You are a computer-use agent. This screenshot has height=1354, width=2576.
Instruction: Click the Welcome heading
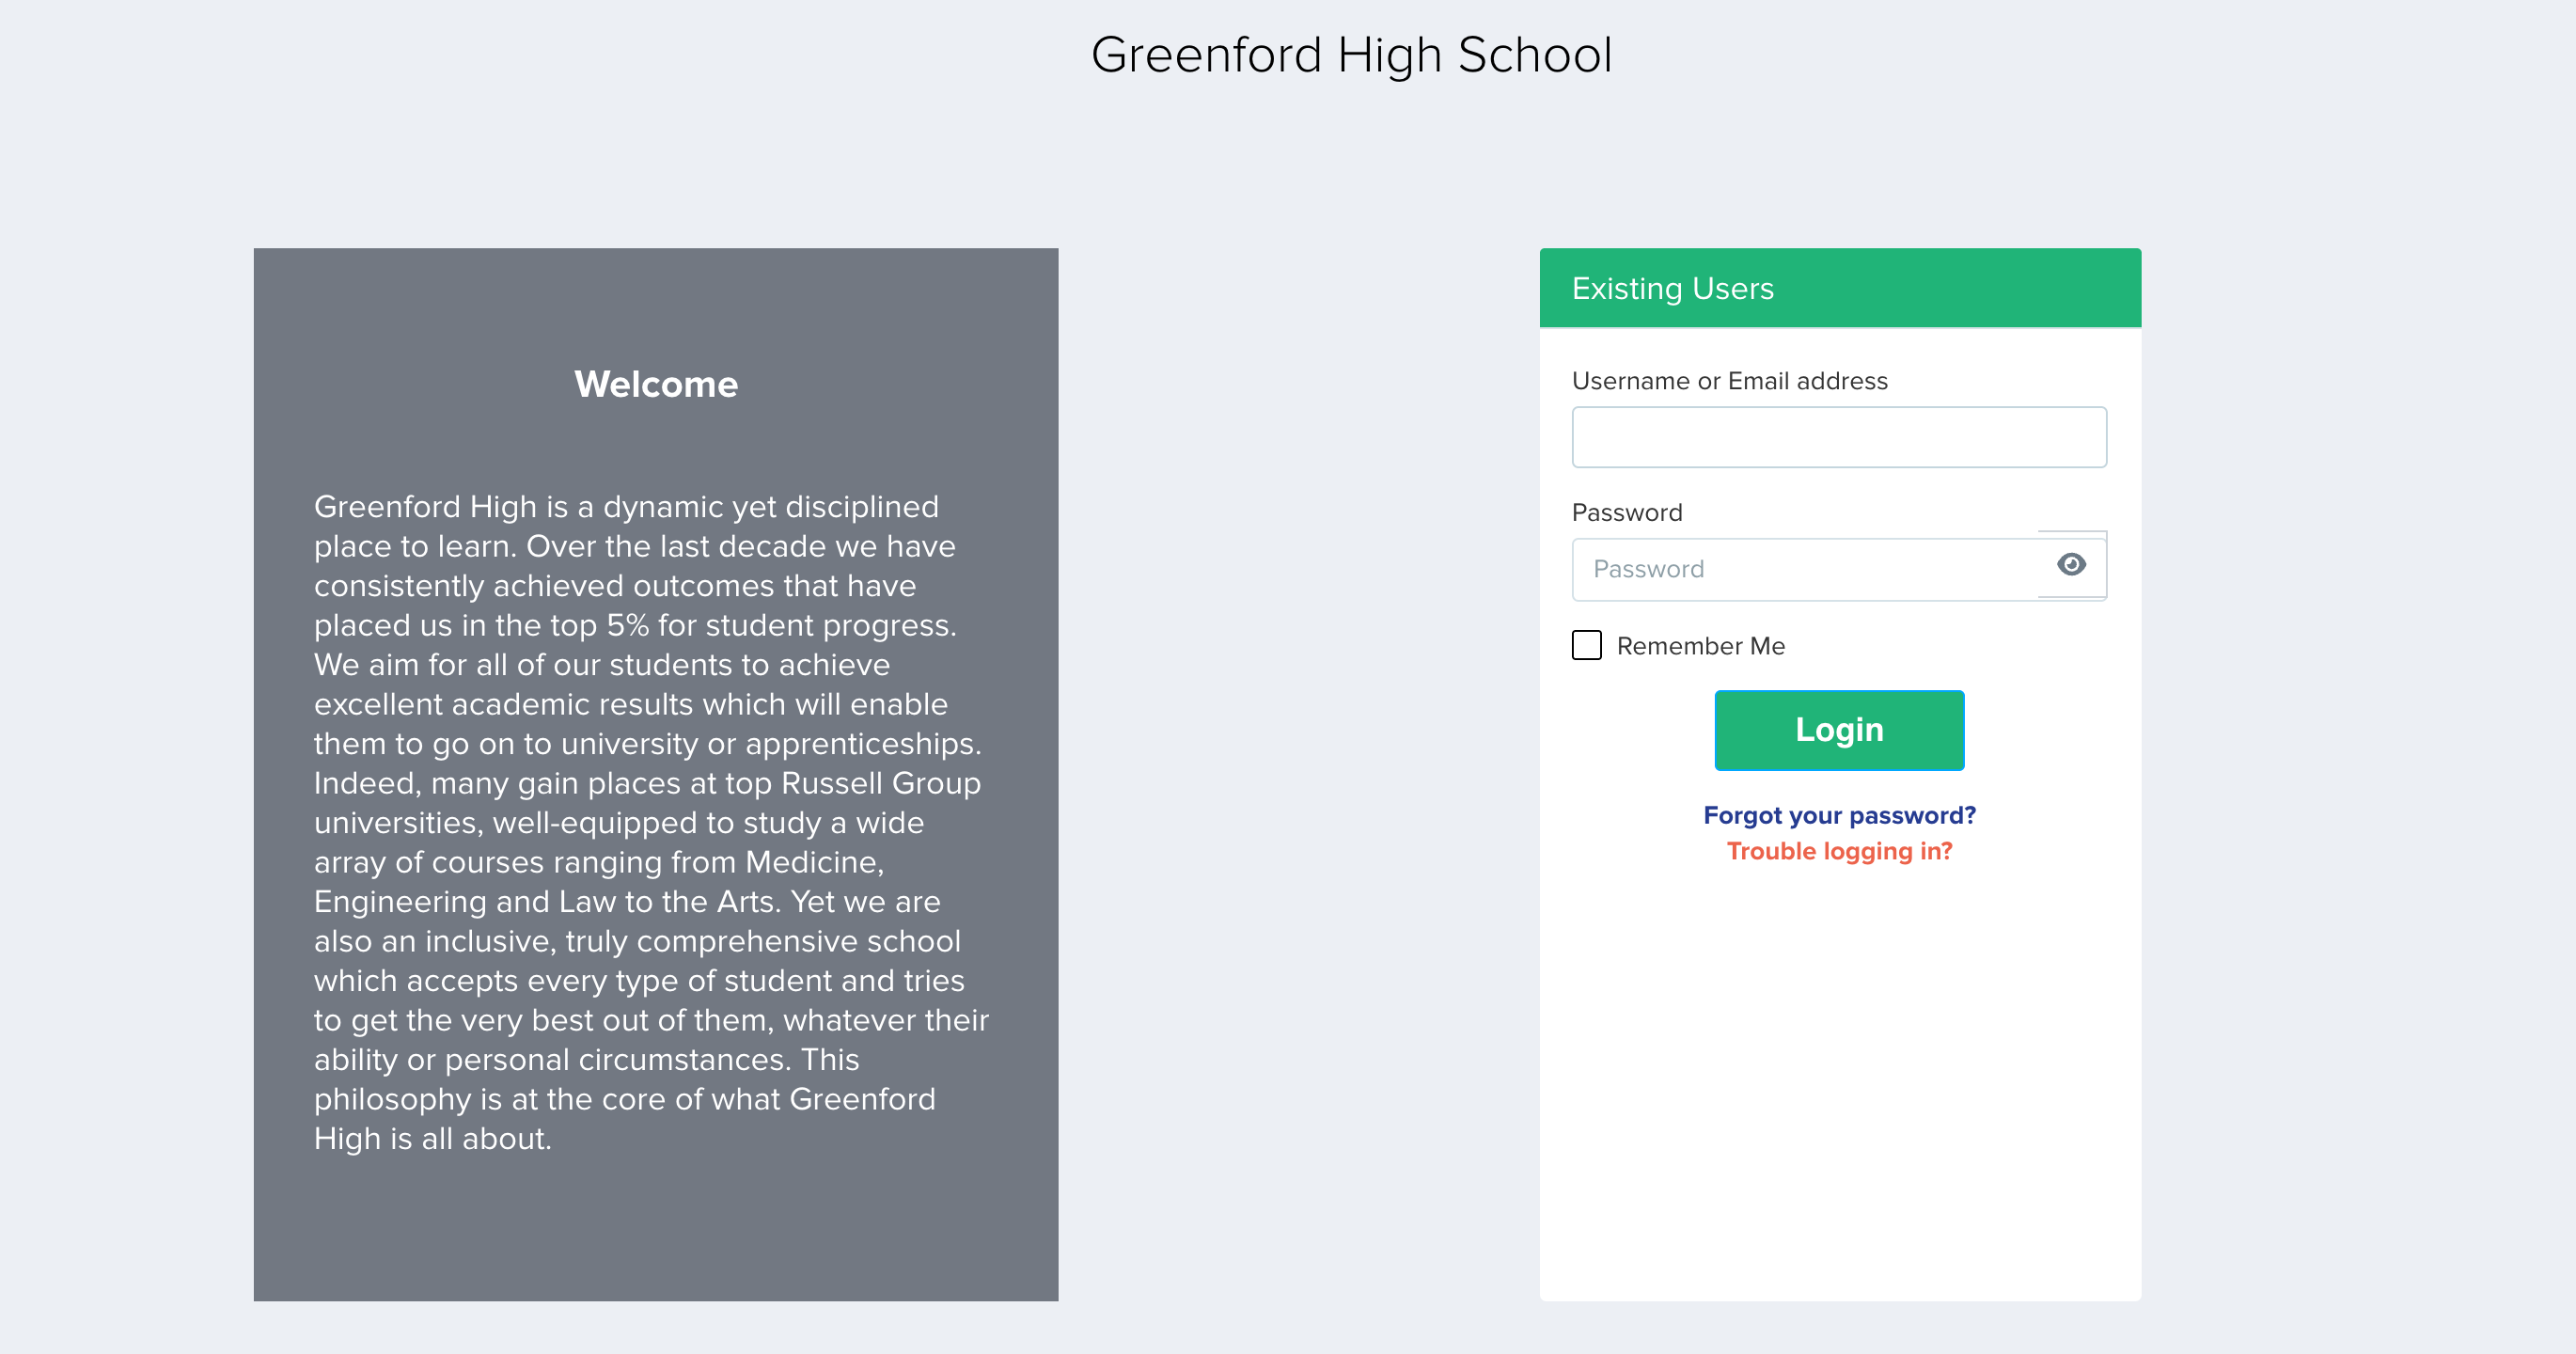(656, 385)
